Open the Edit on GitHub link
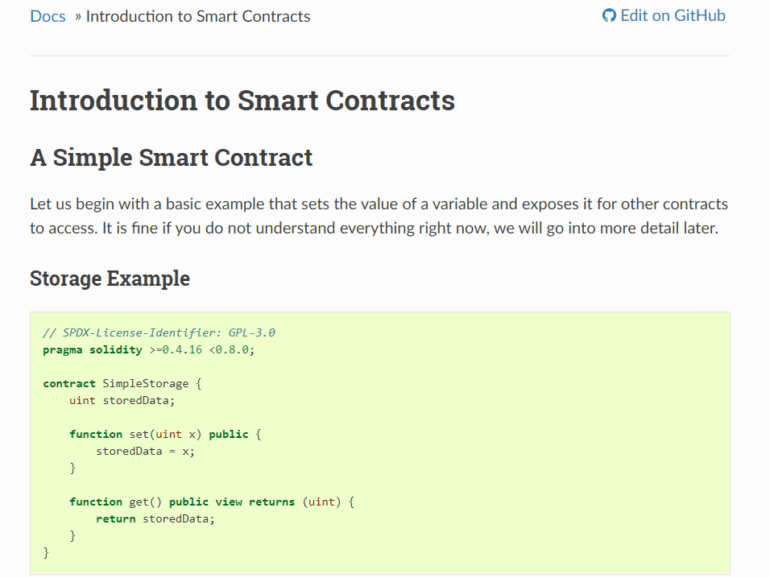This screenshot has height=578, width=770. (664, 16)
